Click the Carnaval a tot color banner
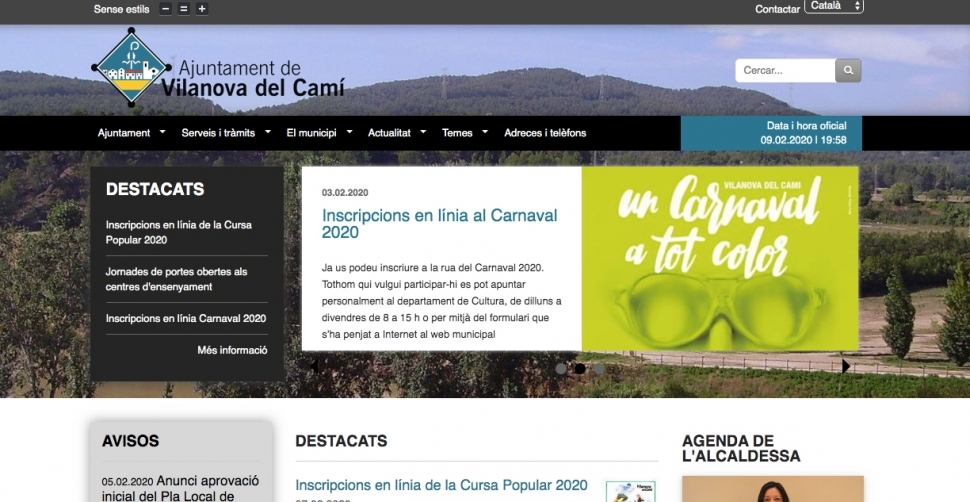The width and height of the screenshot is (970, 502). tap(719, 258)
